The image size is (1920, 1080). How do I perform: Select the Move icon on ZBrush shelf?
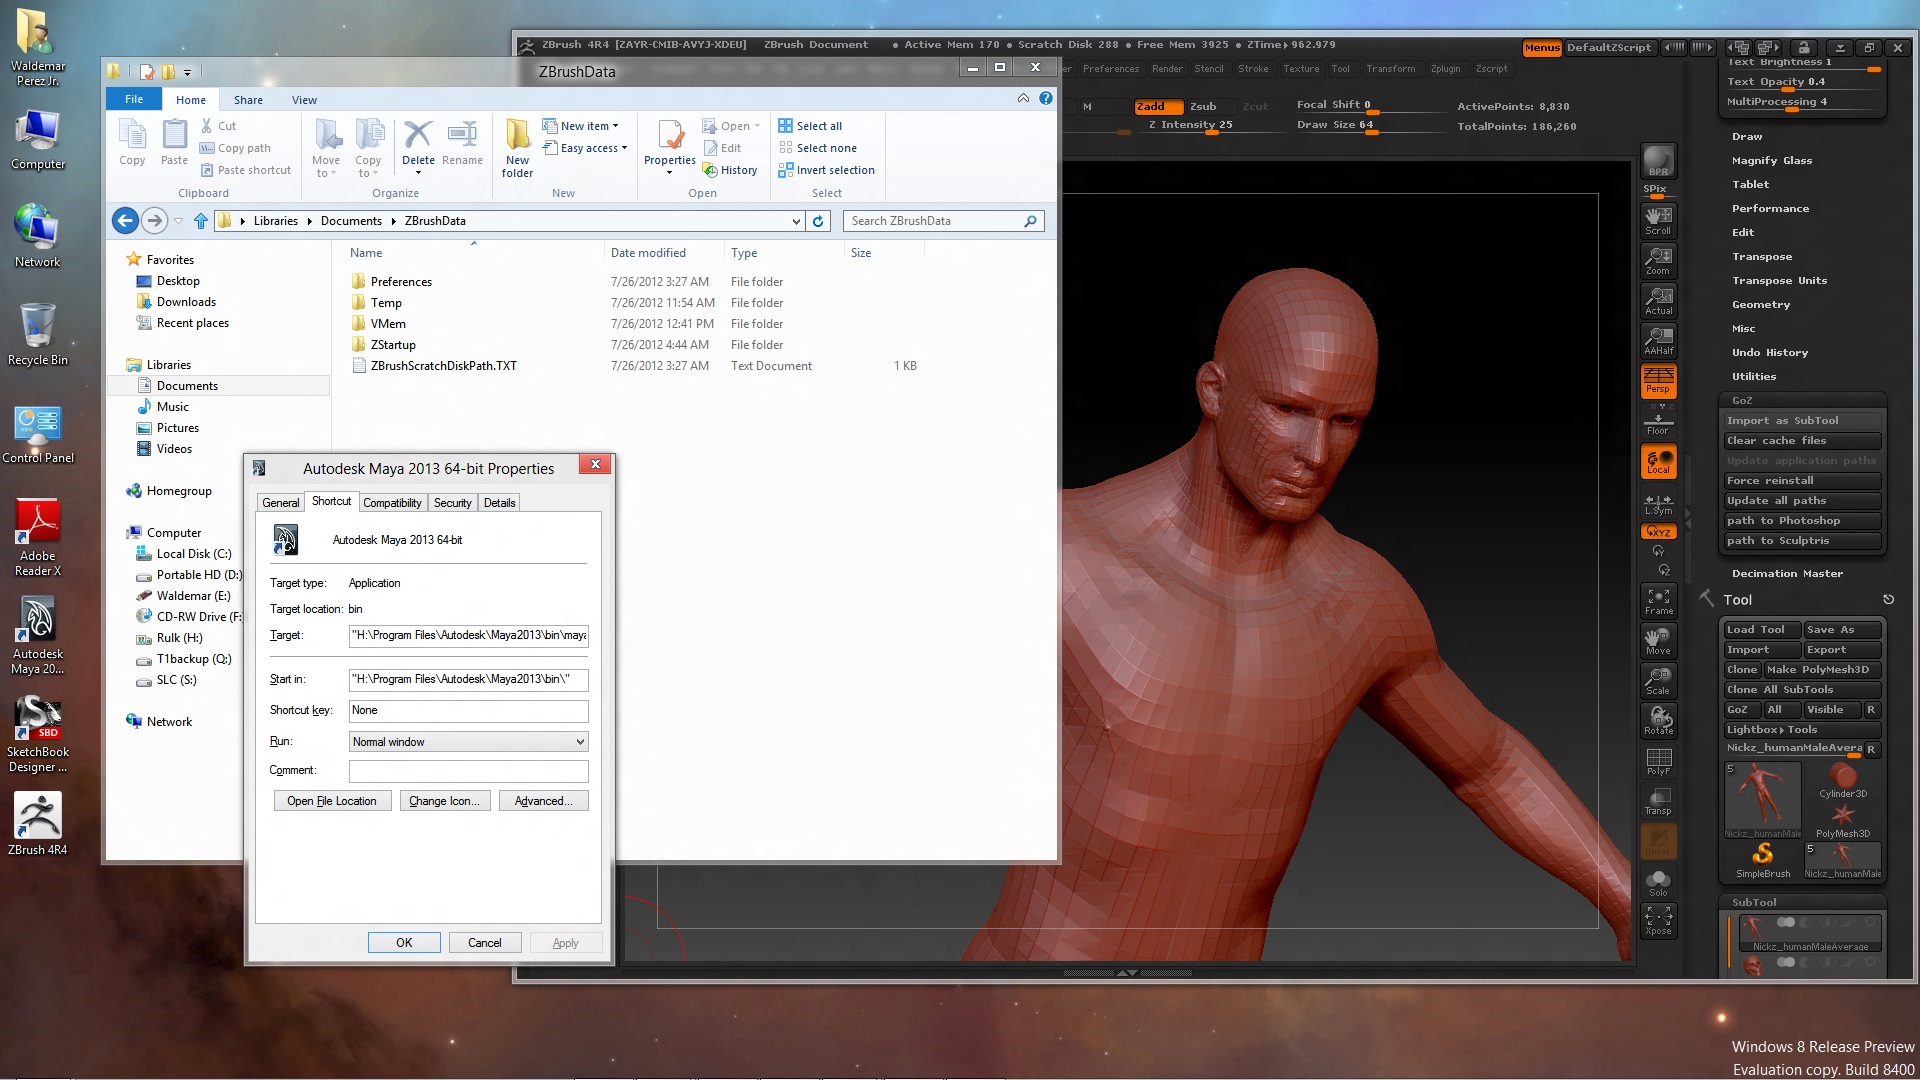(1658, 641)
